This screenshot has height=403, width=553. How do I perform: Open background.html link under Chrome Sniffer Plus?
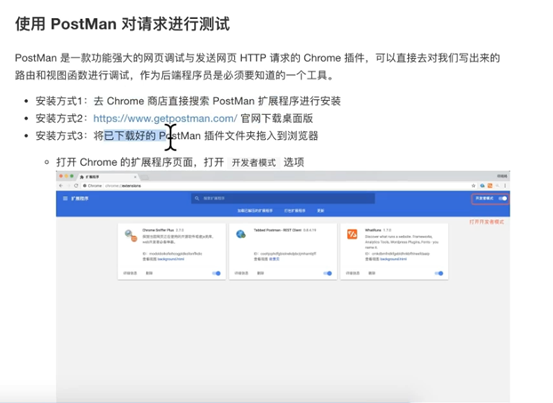point(171,259)
